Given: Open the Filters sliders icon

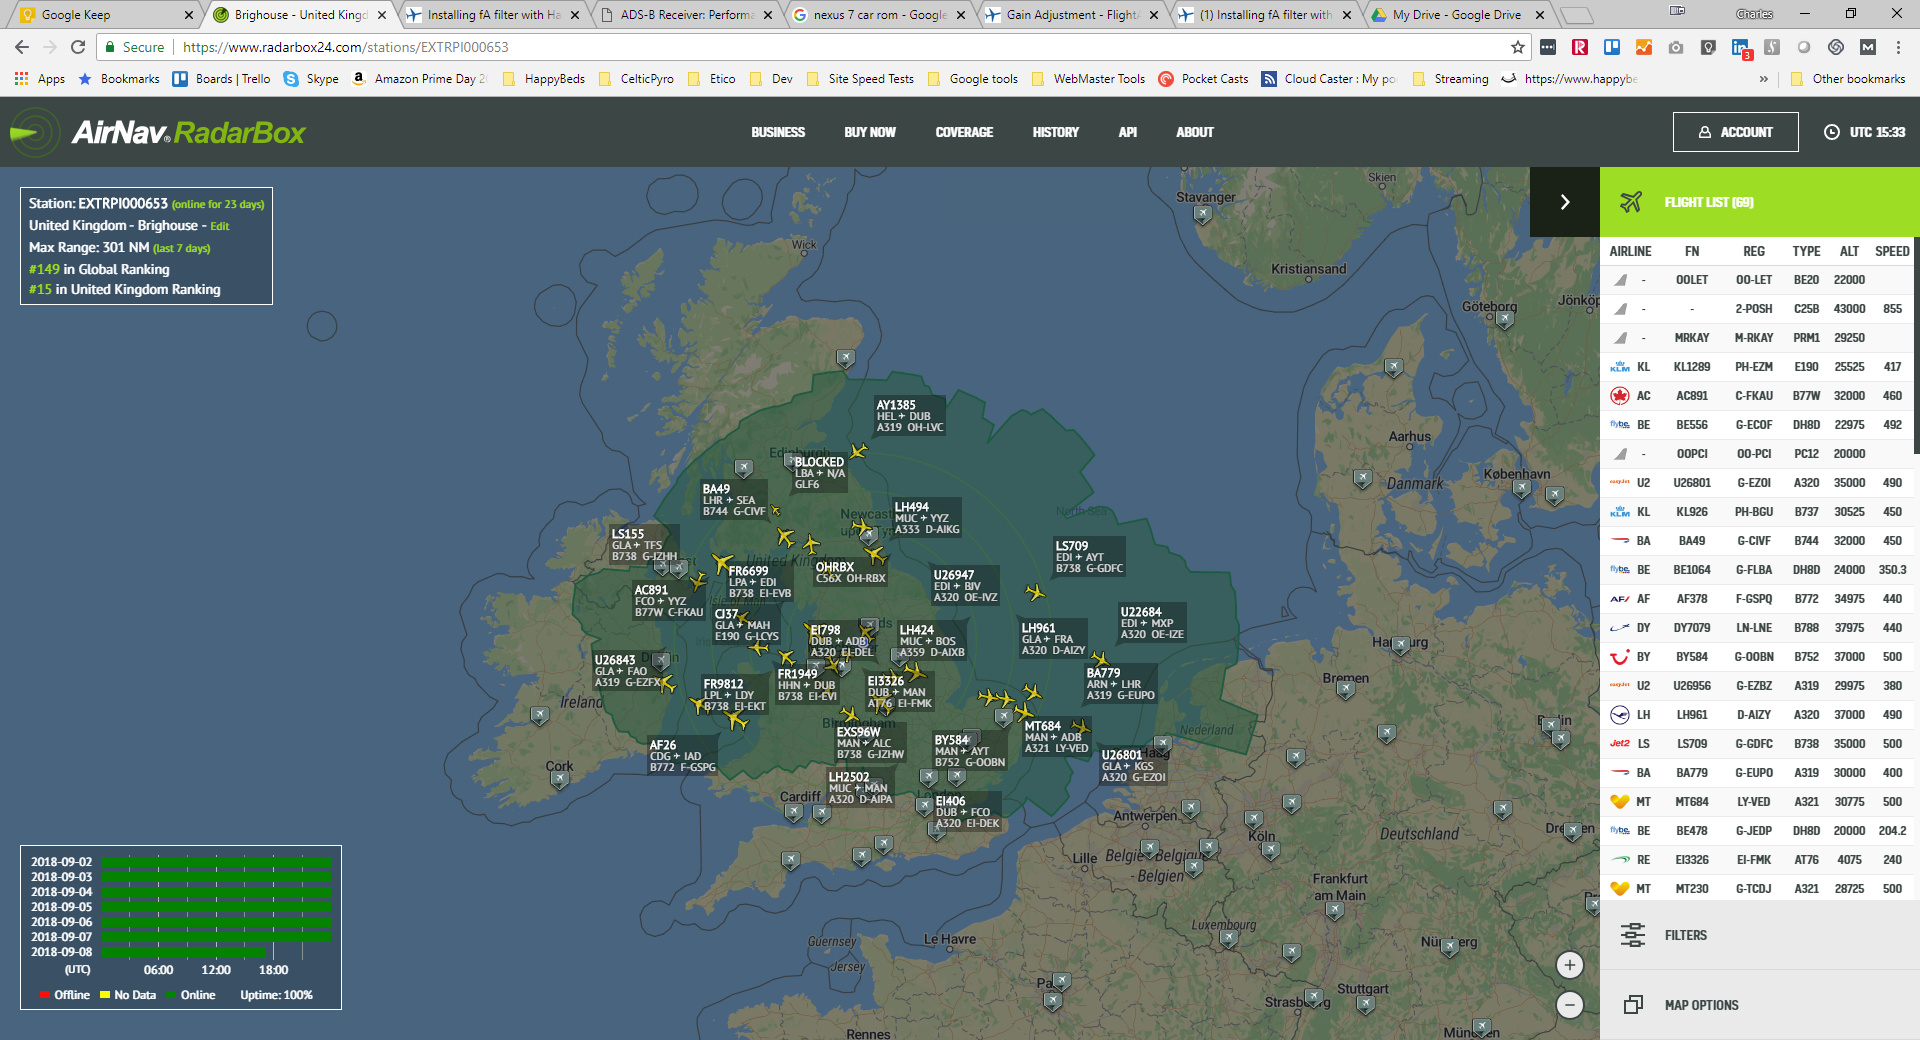Looking at the screenshot, I should [x=1633, y=935].
